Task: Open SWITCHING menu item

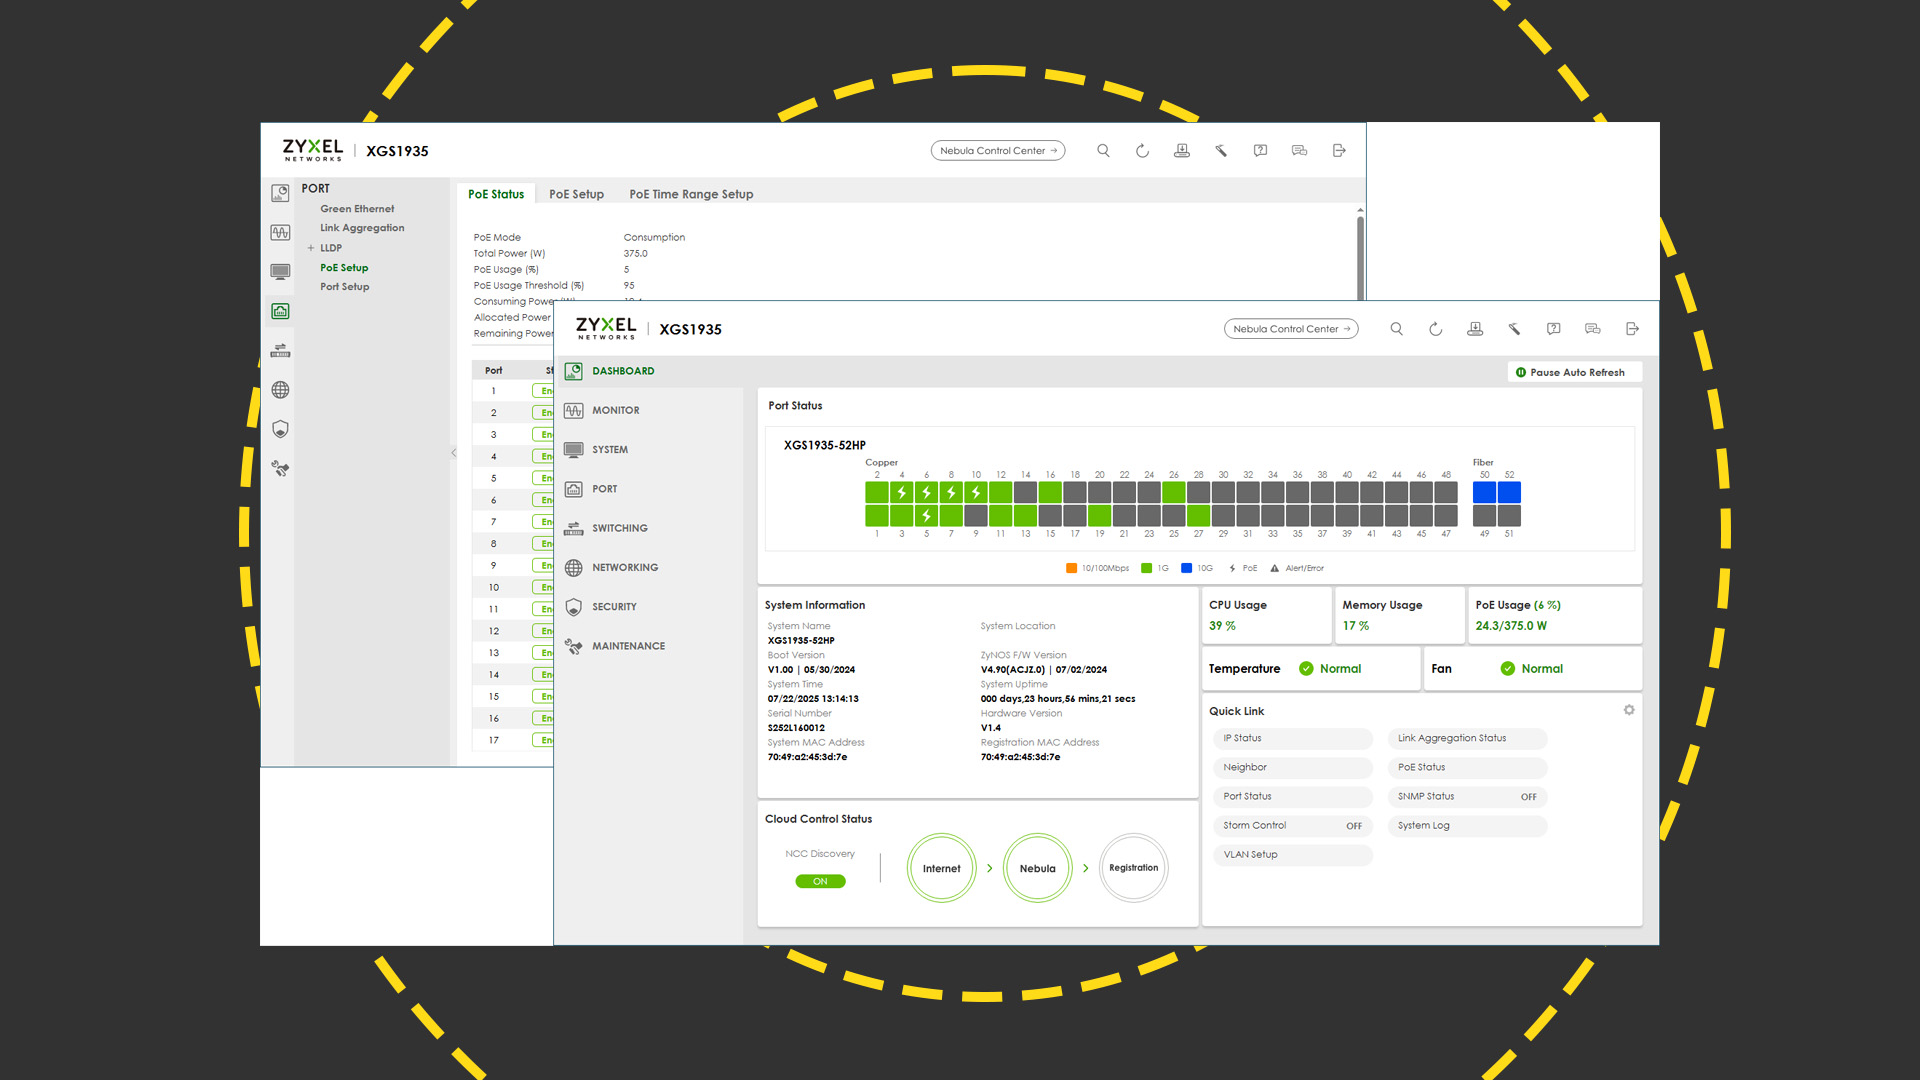Action: 619,528
